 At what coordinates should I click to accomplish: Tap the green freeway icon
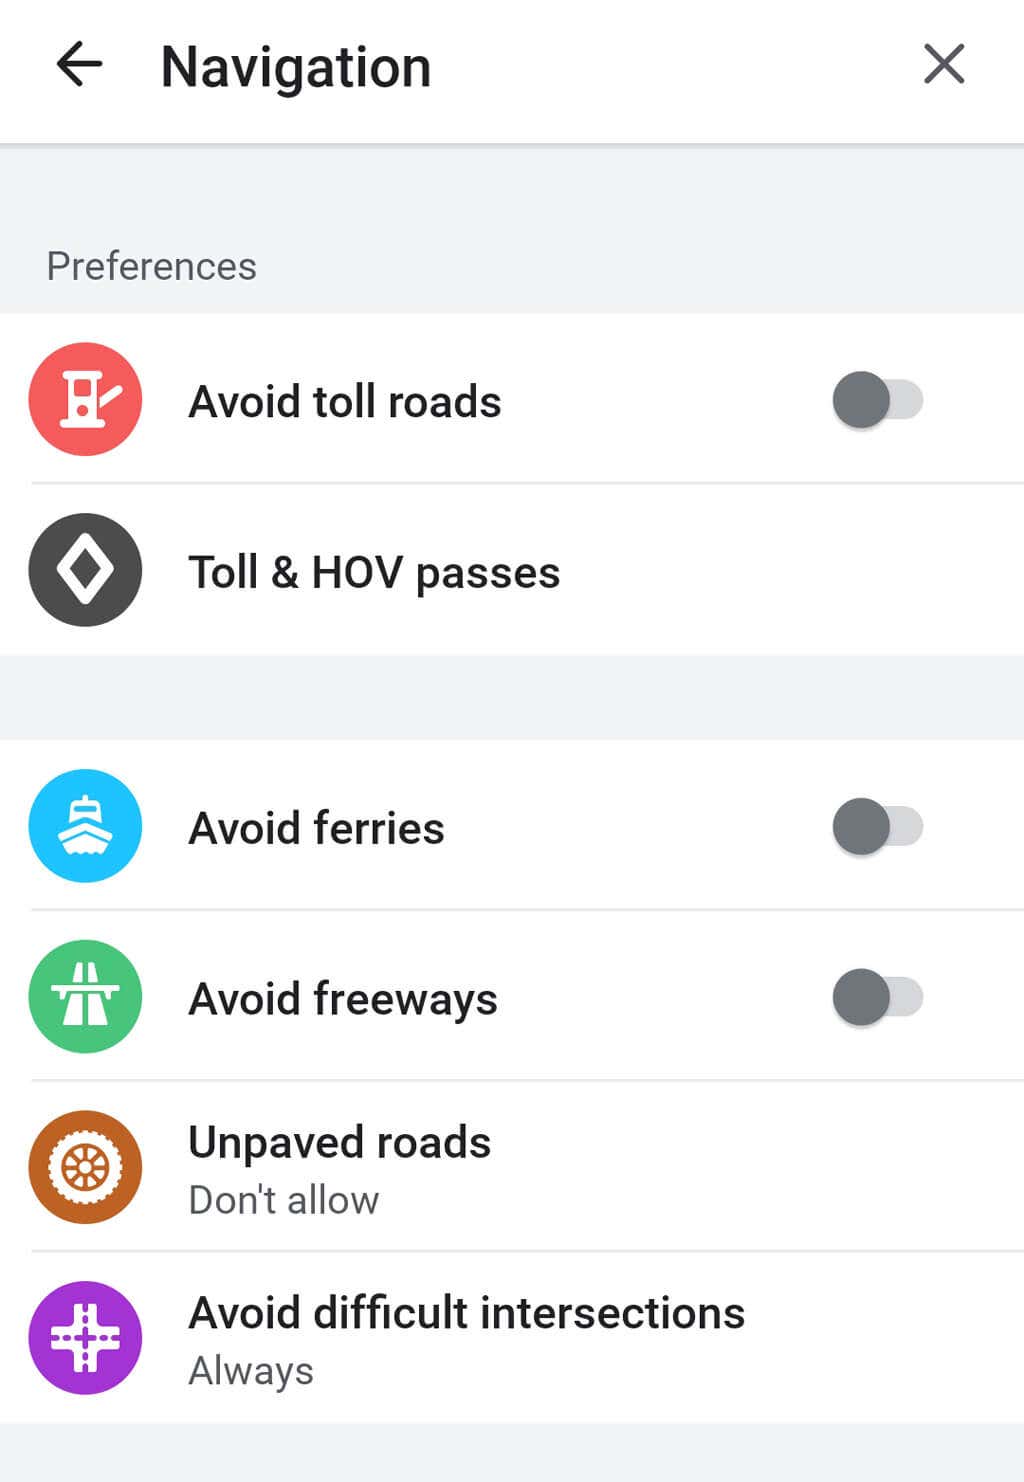pyautogui.click(x=85, y=997)
